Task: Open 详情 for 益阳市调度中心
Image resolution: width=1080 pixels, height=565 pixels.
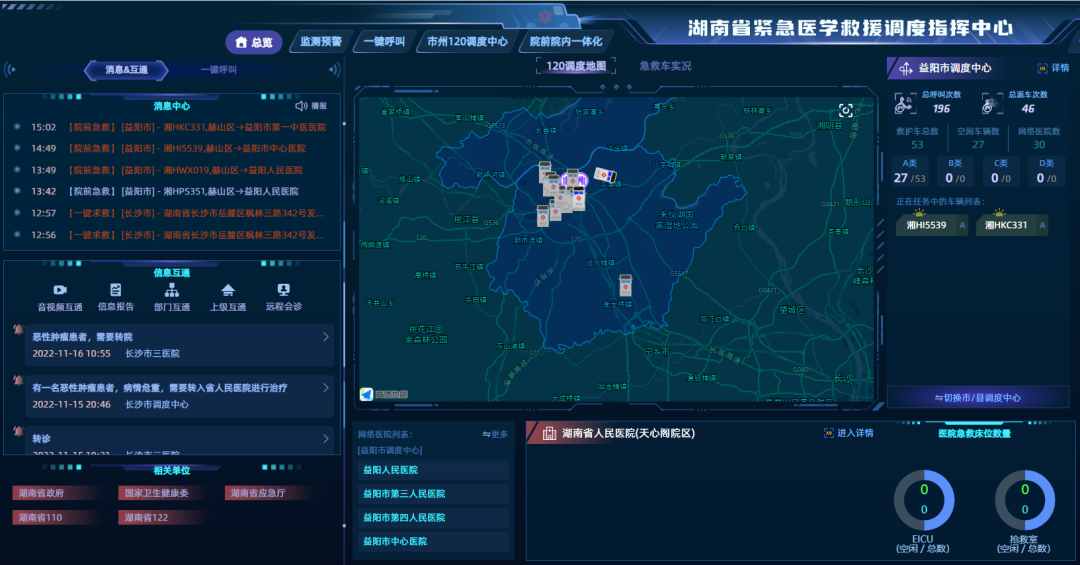Action: (1053, 68)
